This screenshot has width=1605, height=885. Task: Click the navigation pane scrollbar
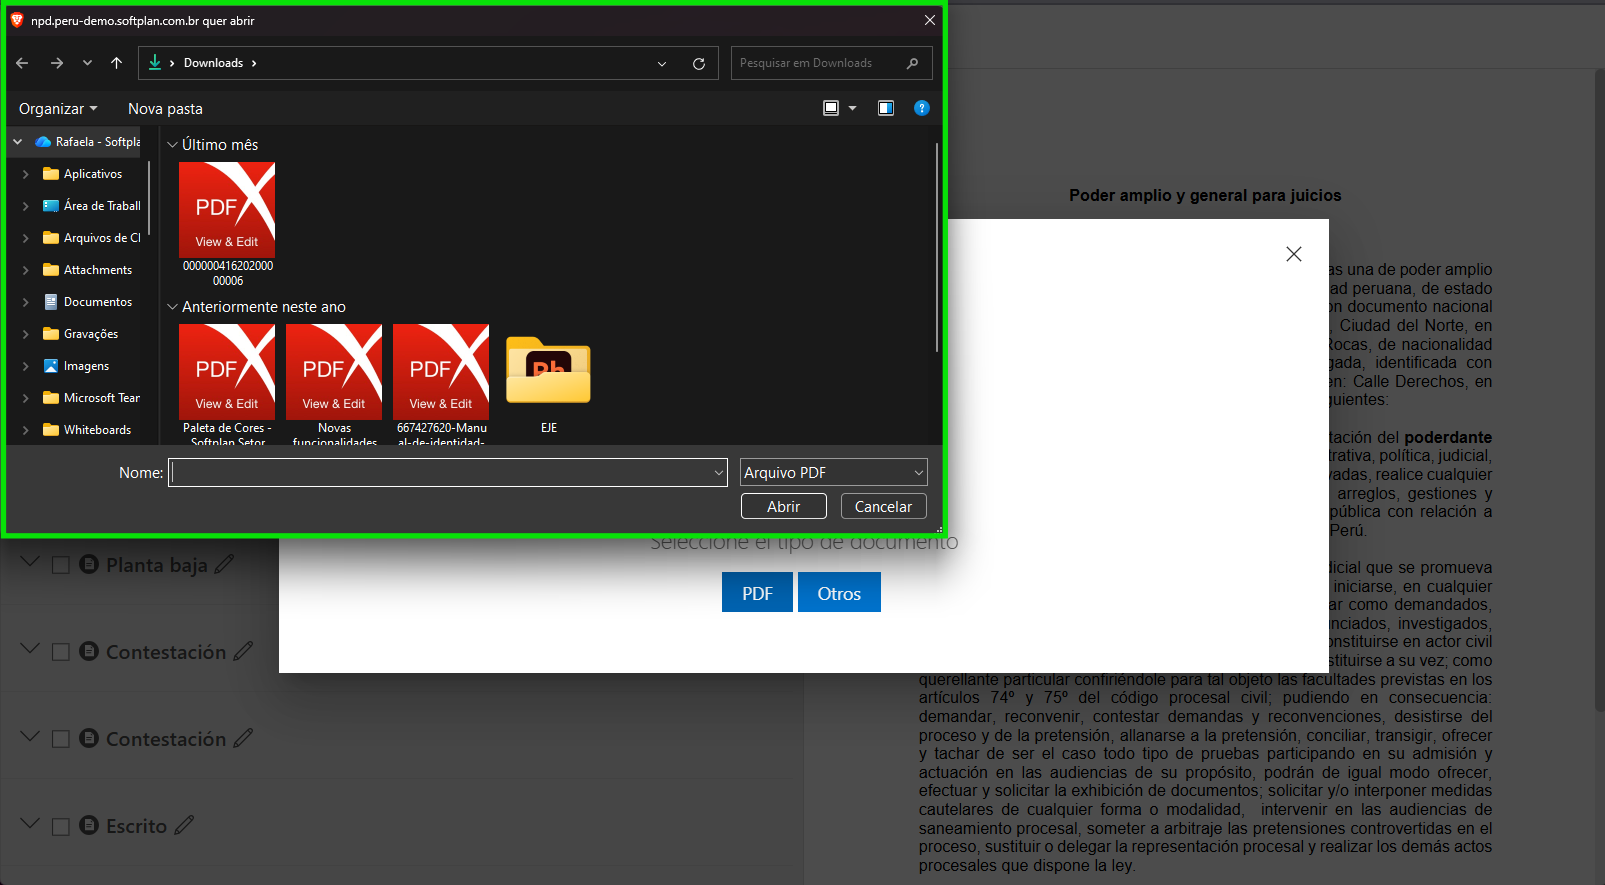[x=149, y=197]
